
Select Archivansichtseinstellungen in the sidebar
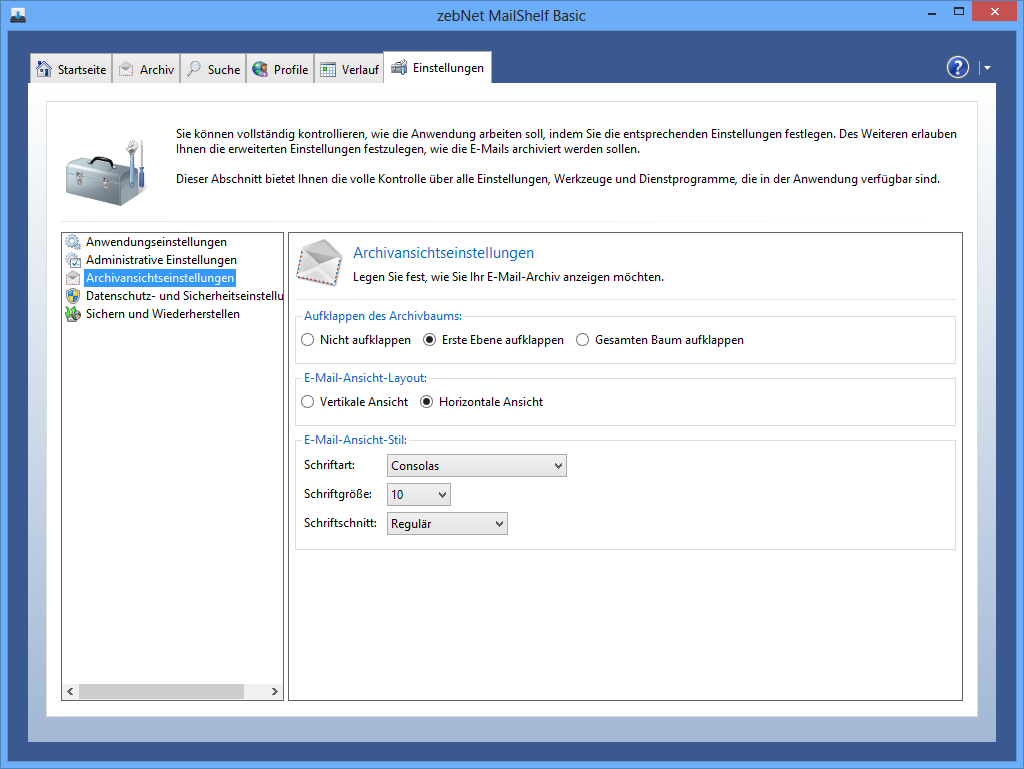coord(160,278)
